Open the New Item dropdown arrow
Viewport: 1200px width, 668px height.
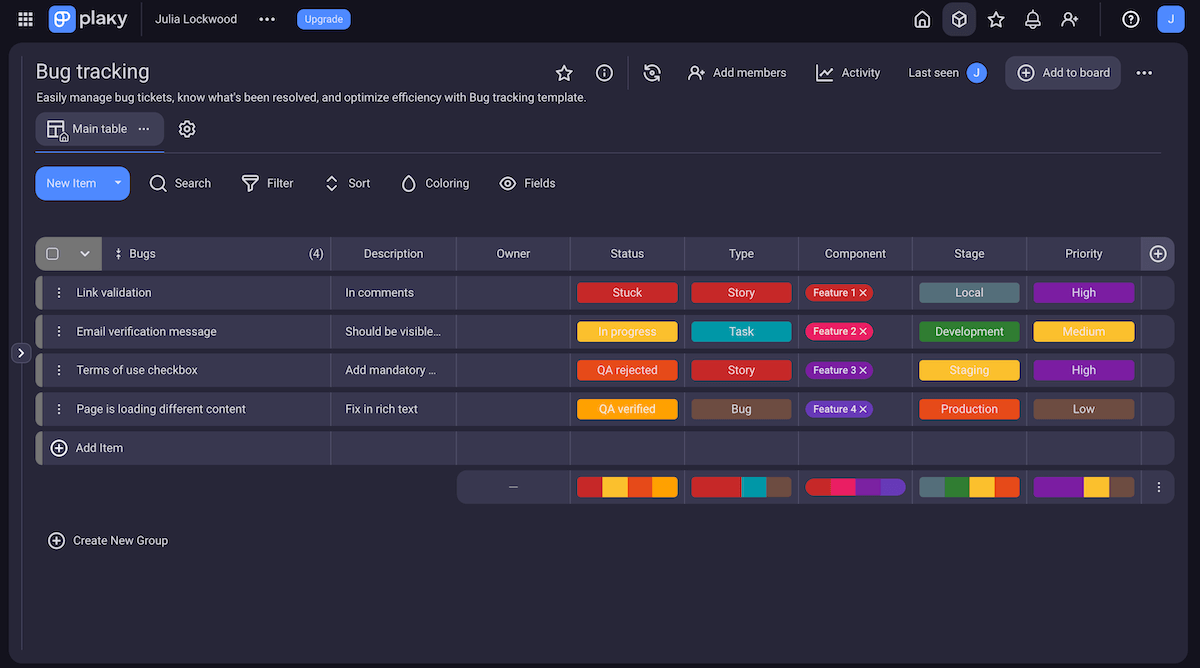(x=117, y=183)
